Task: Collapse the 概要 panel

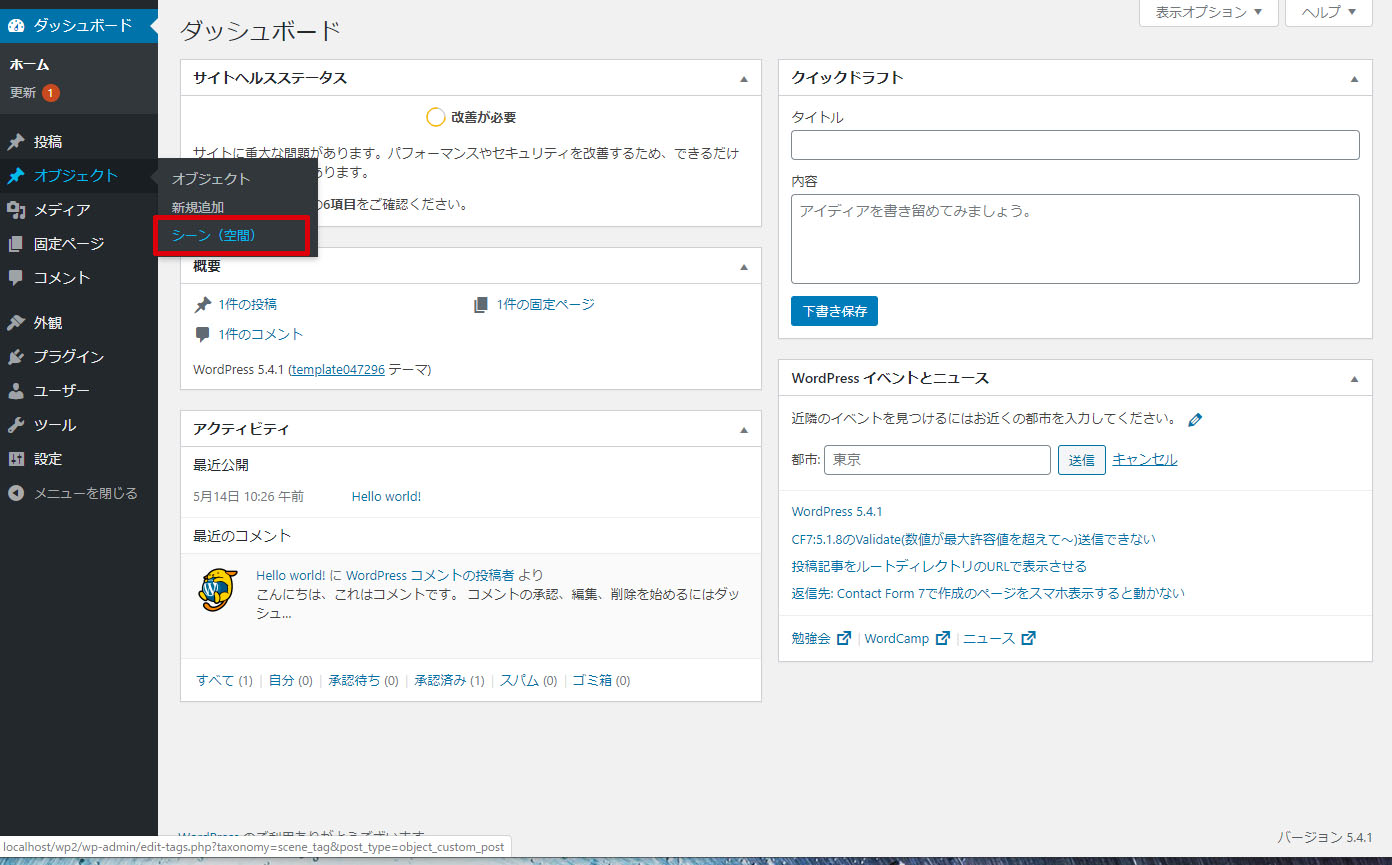Action: pyautogui.click(x=743, y=267)
